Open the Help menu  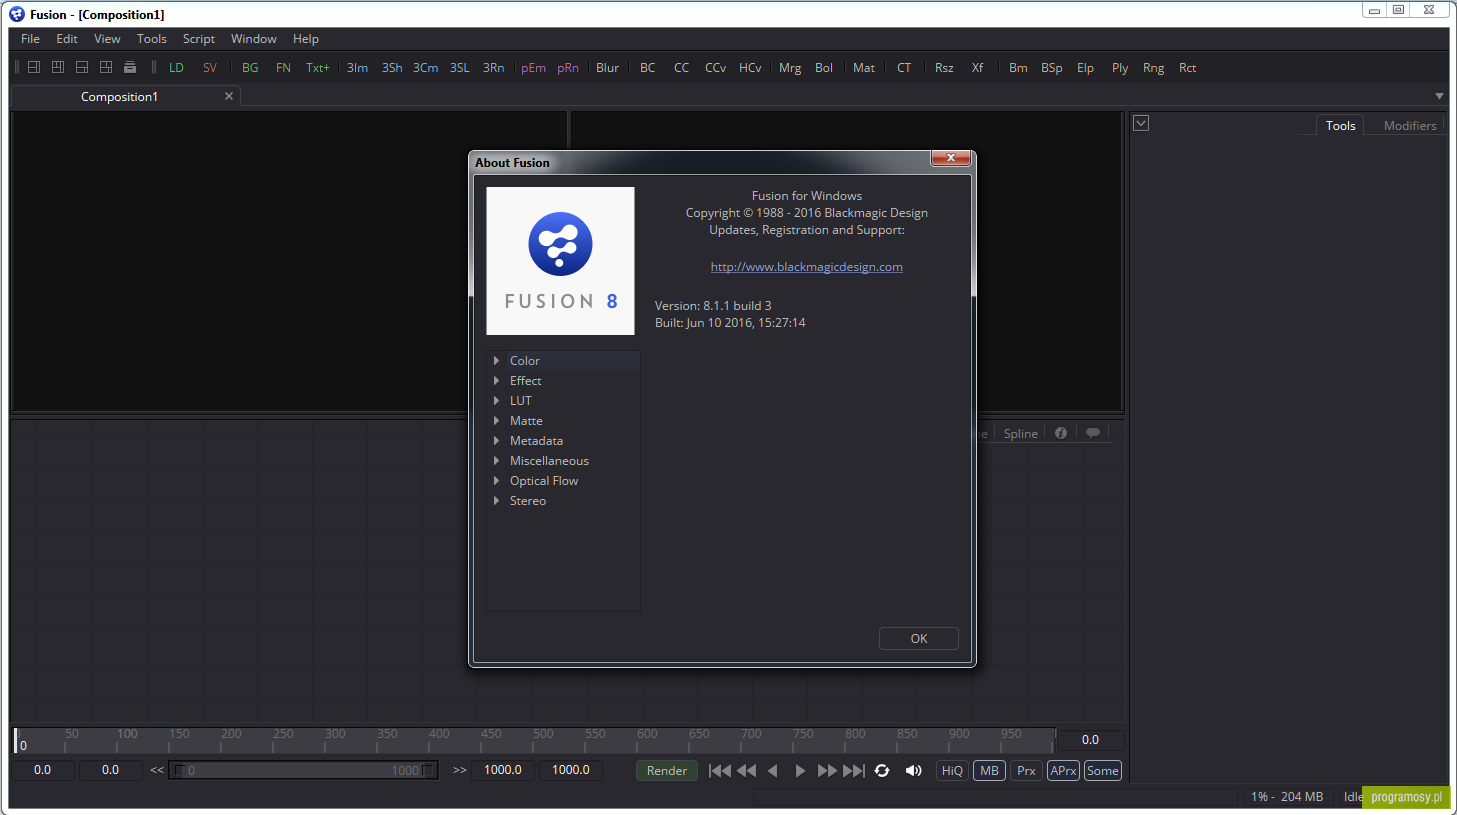click(x=306, y=39)
